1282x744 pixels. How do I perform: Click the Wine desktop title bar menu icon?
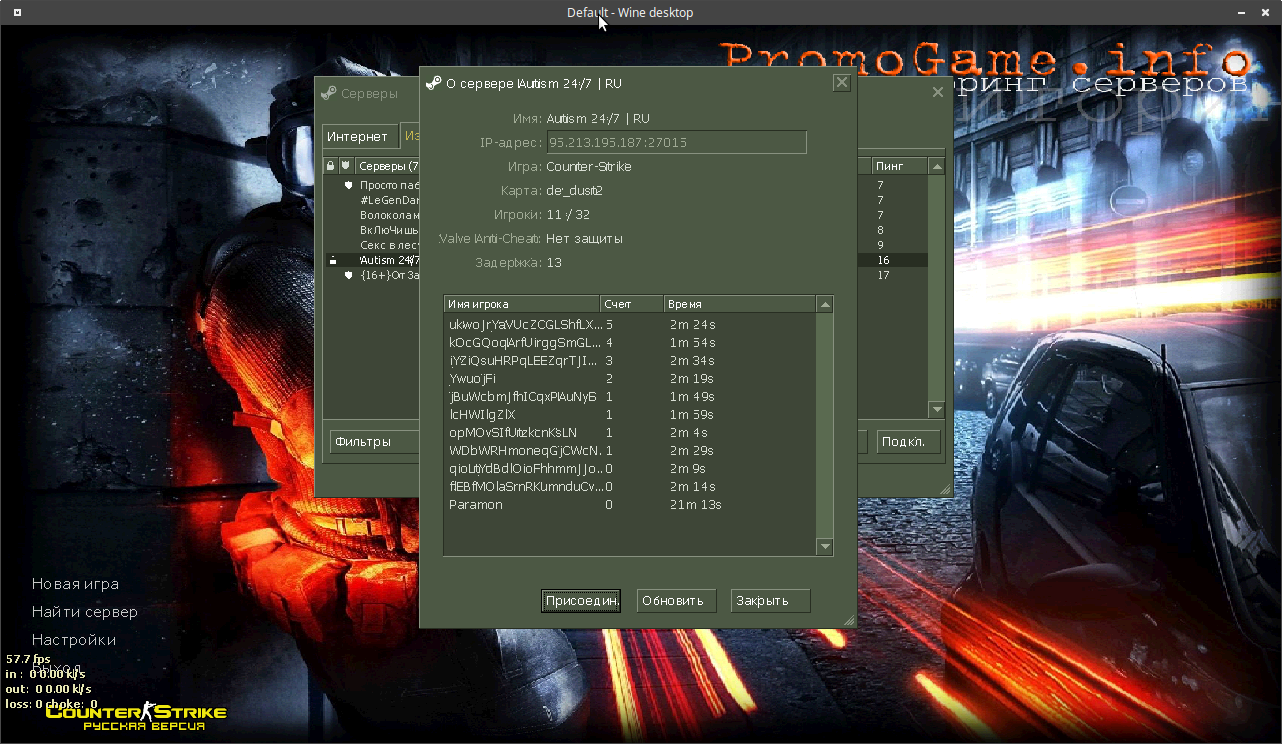pos(15,12)
